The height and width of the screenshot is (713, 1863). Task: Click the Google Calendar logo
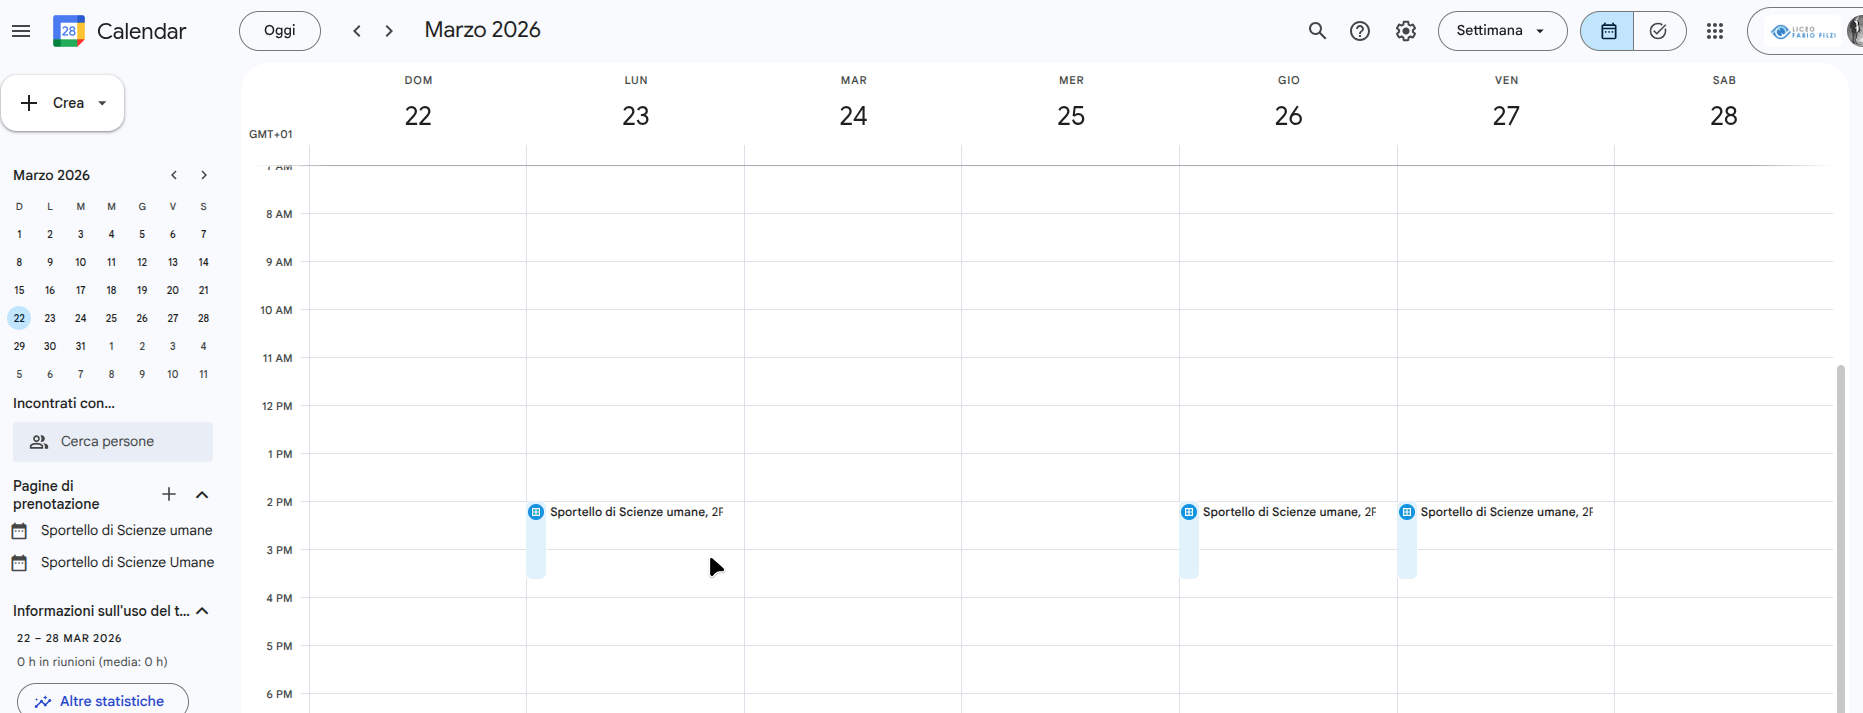click(69, 31)
